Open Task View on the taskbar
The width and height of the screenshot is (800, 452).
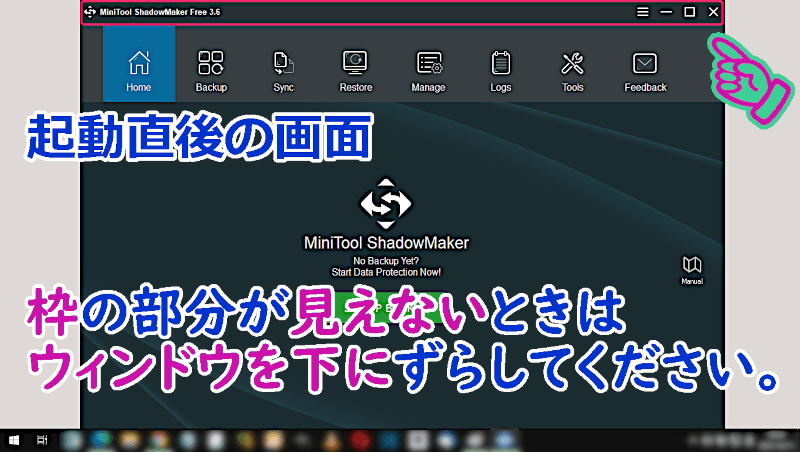pos(42,440)
